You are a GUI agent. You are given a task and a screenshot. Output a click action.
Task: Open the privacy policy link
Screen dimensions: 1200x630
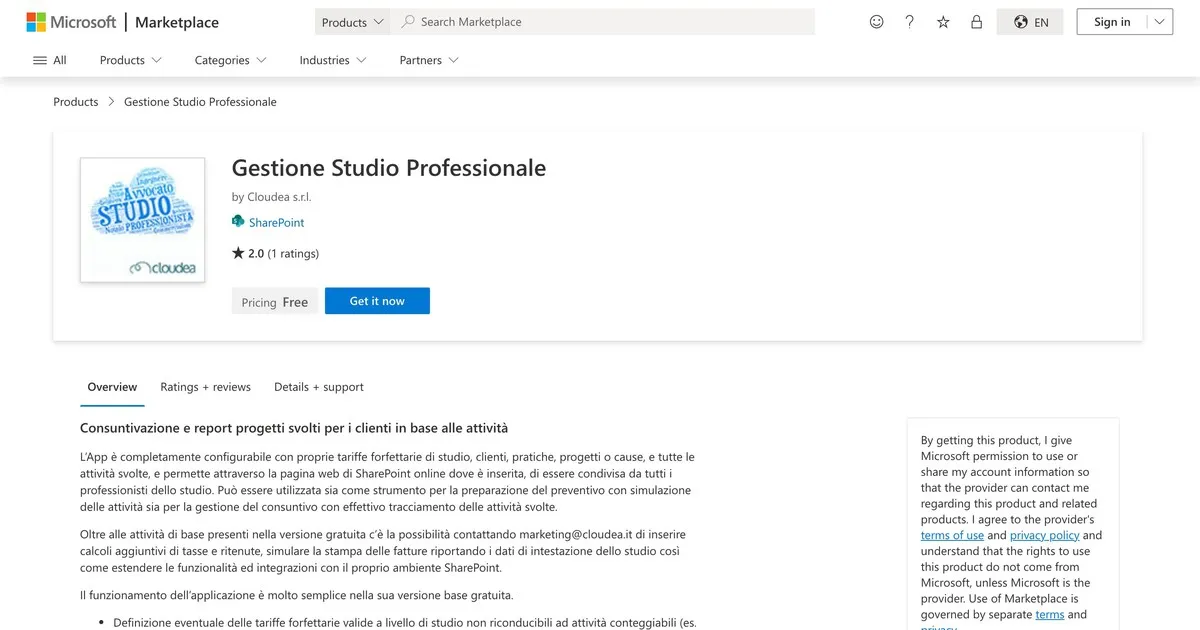click(1044, 535)
